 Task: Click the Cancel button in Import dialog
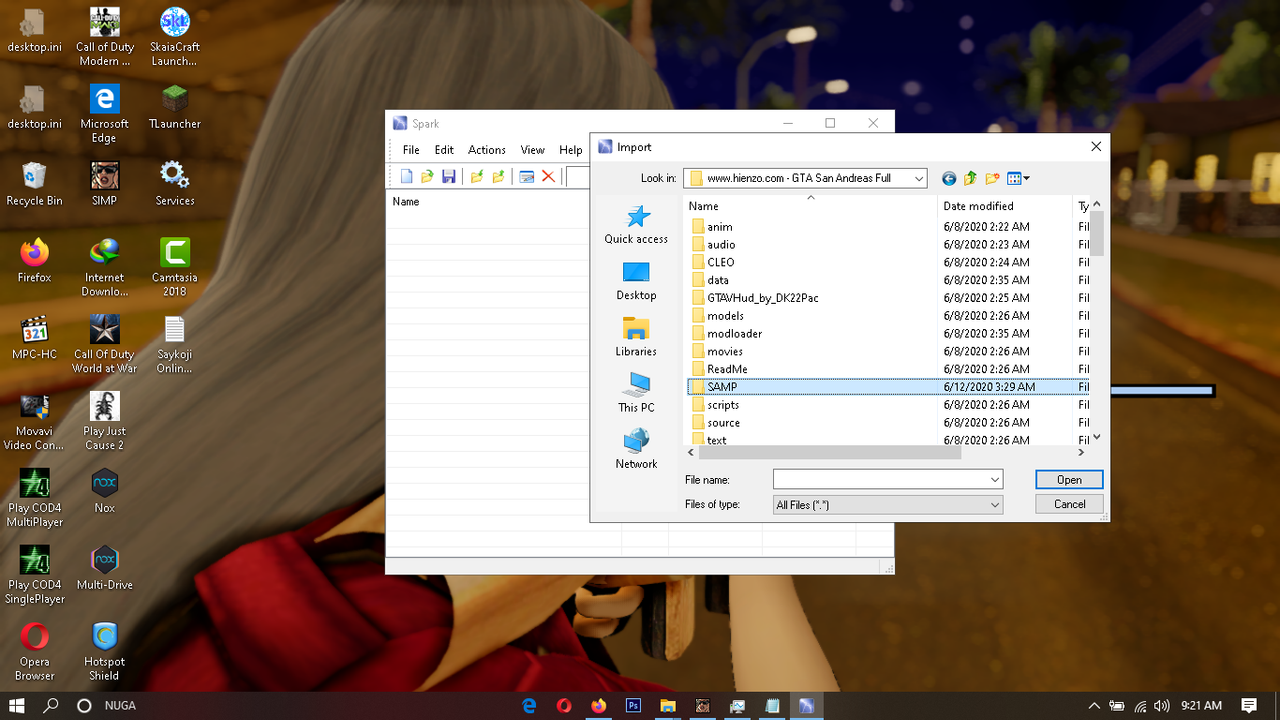[x=1069, y=504]
